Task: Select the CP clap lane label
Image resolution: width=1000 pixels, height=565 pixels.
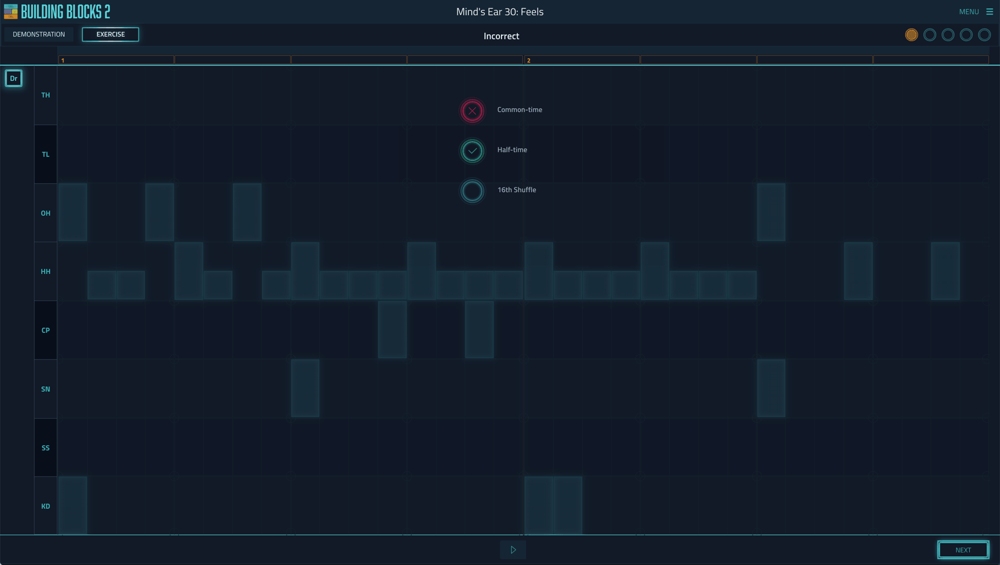Action: (46, 330)
